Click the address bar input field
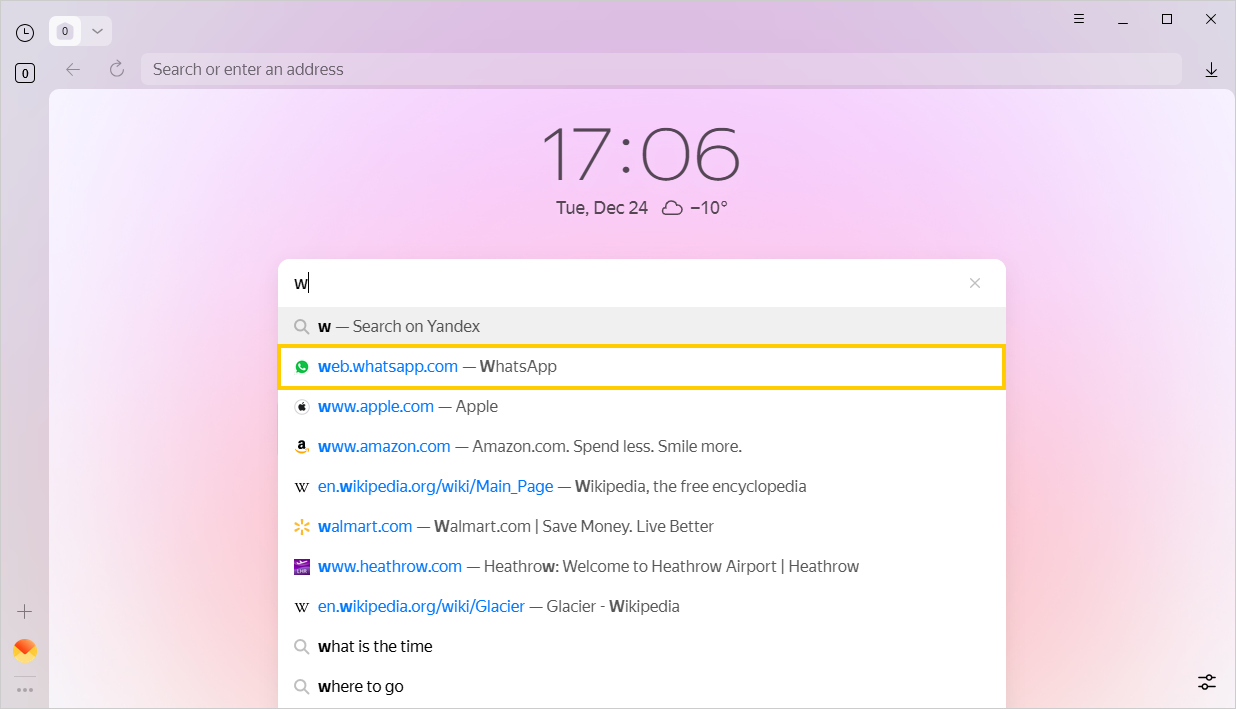This screenshot has height=709, width=1236. [x=660, y=69]
